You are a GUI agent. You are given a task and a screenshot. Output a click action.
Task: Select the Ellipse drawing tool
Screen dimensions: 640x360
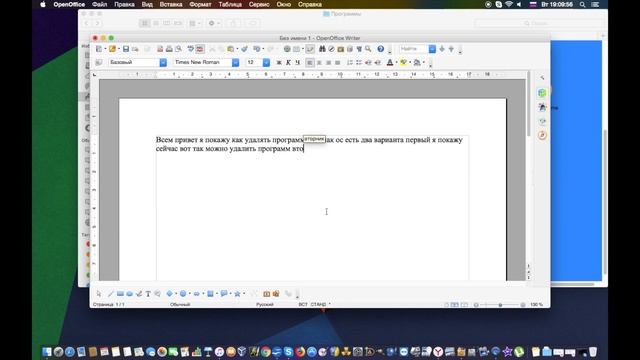pos(129,293)
